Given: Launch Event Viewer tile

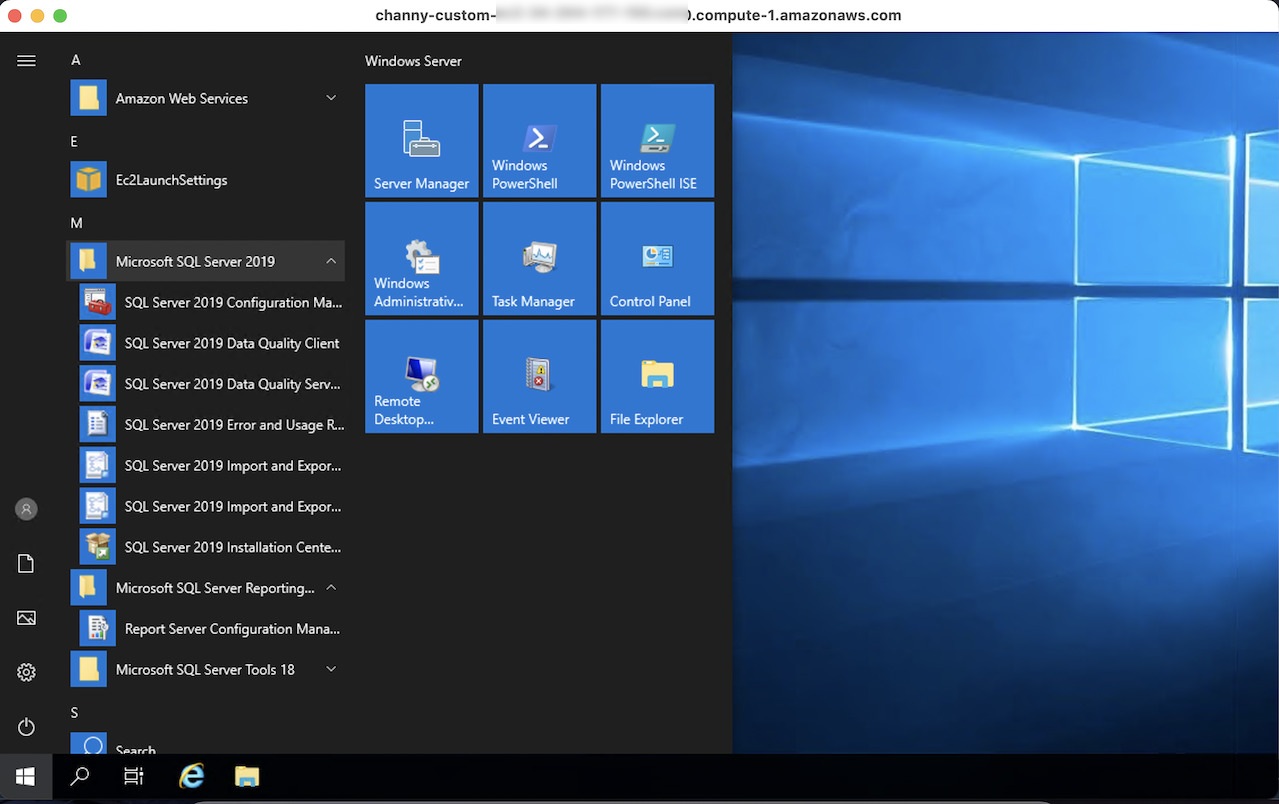Looking at the screenshot, I should click(539, 377).
